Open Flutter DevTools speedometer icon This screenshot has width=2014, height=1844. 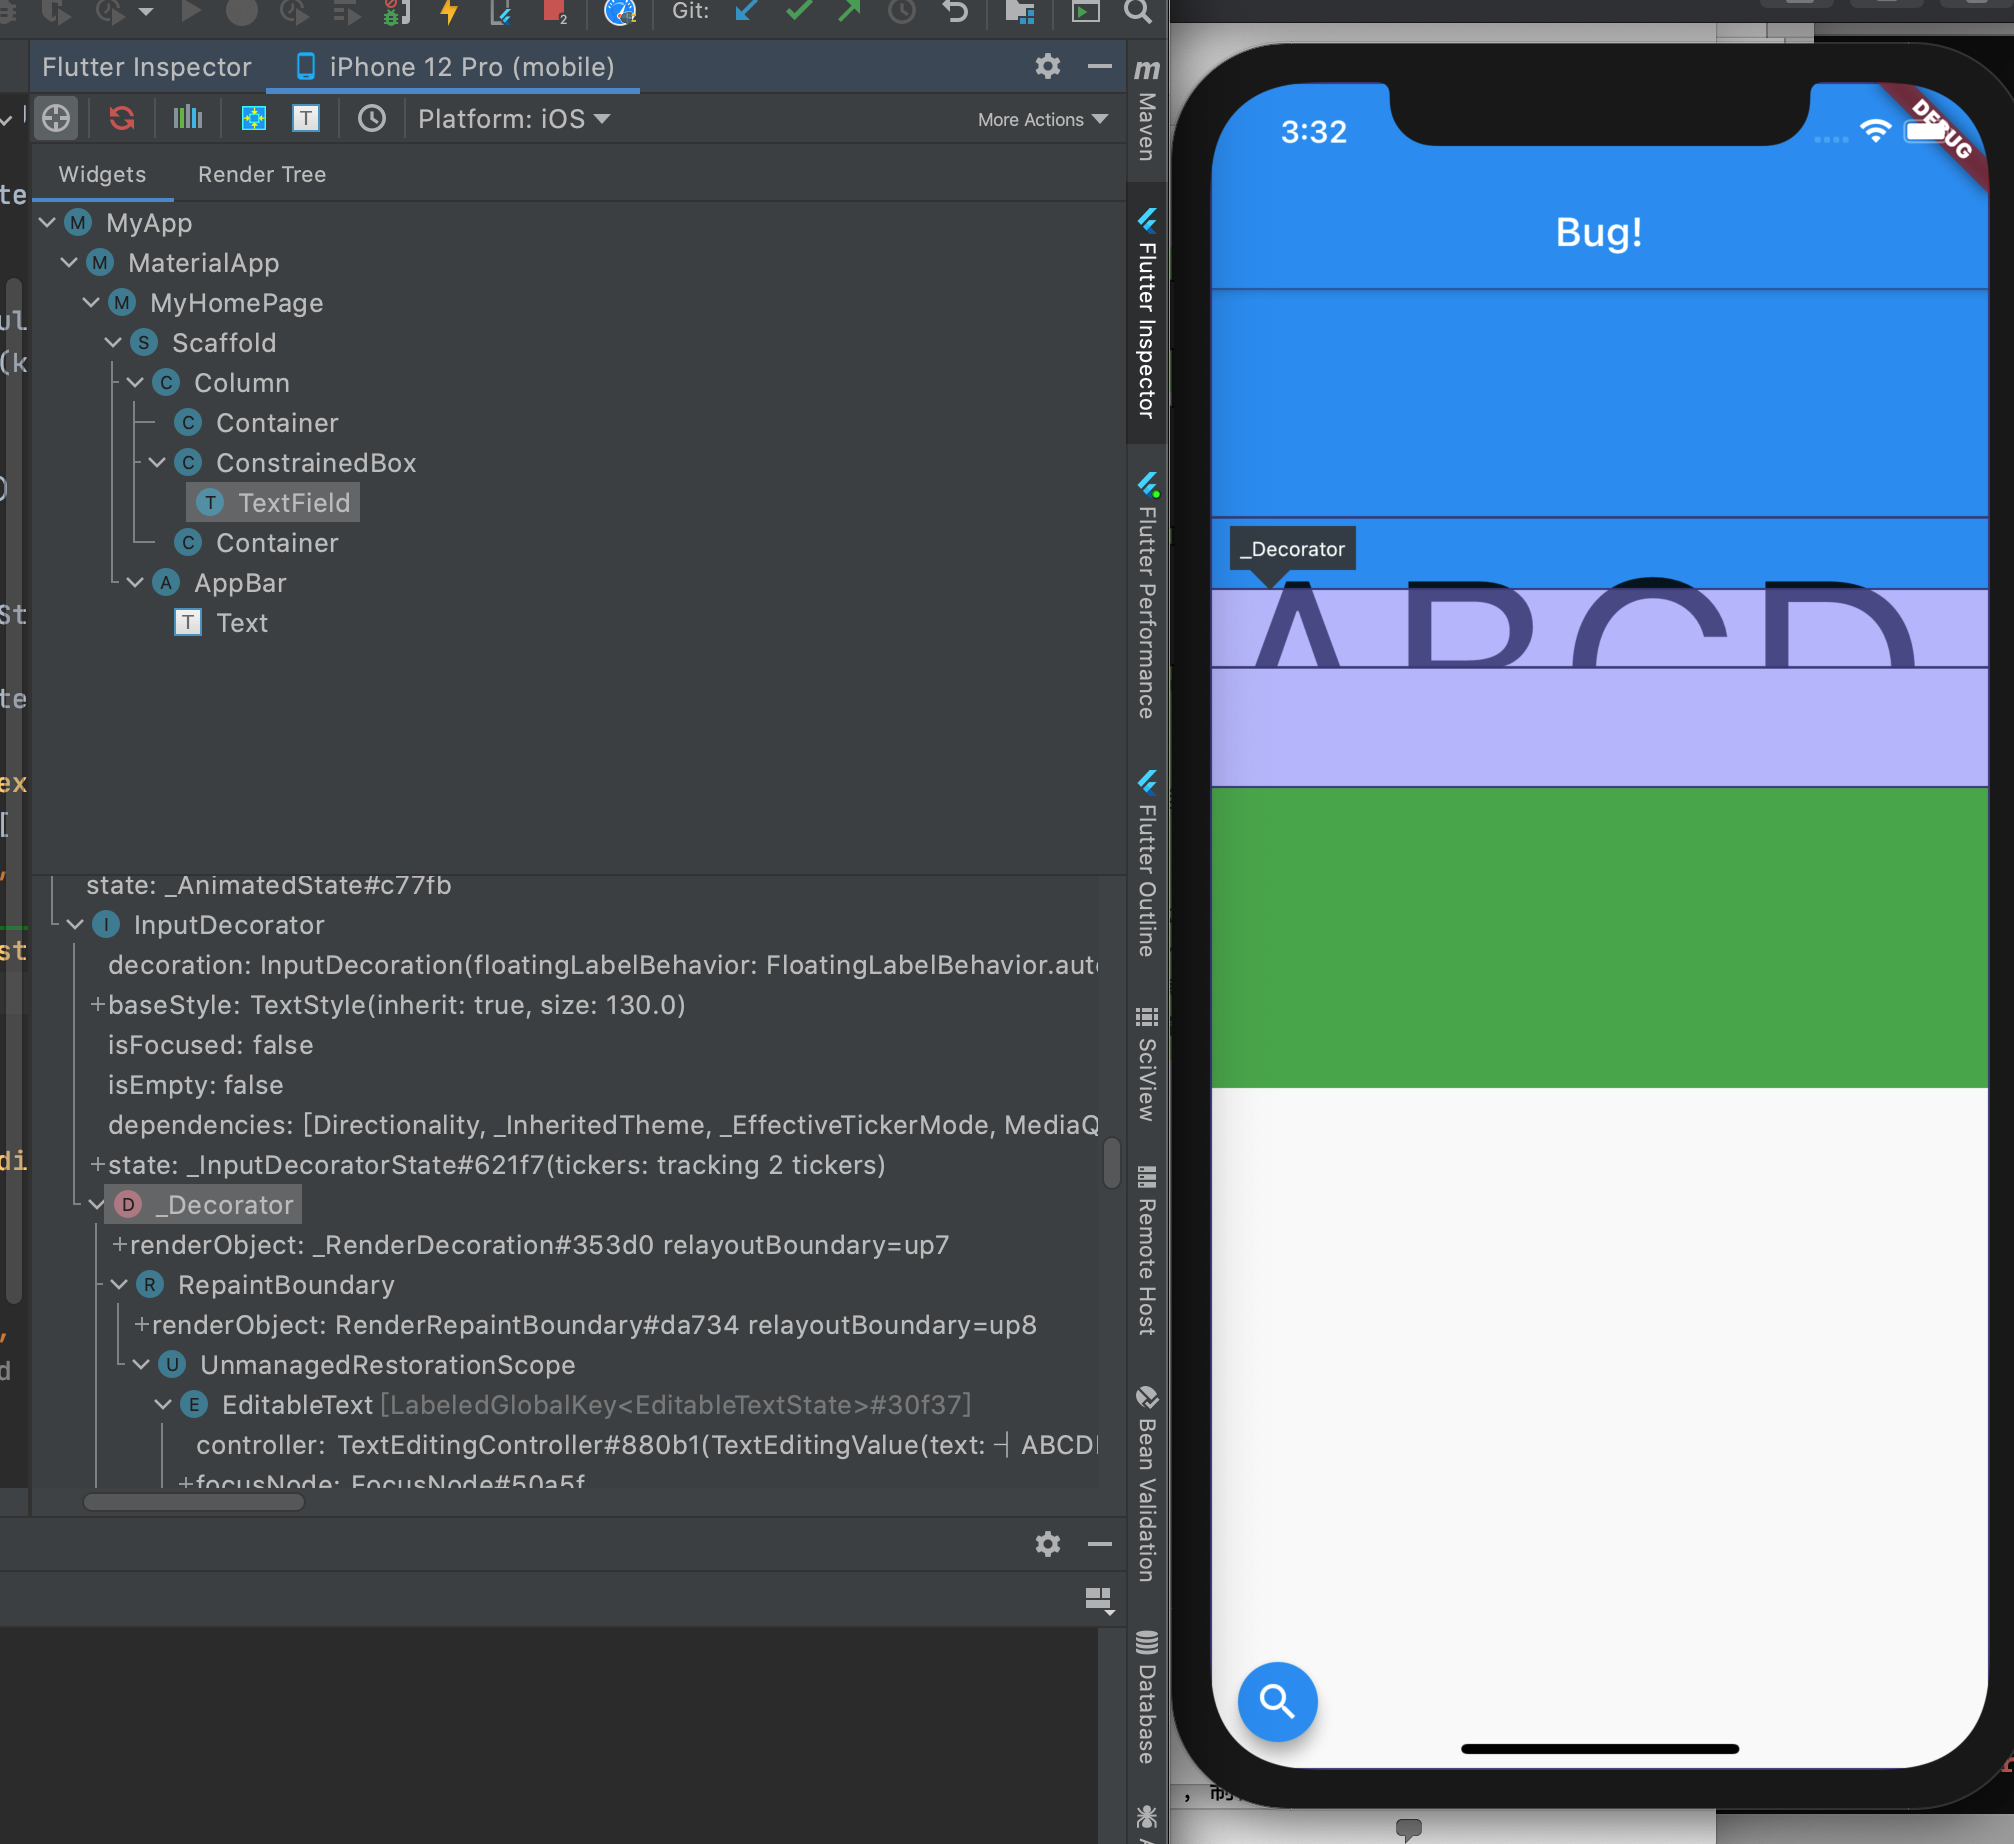tap(620, 12)
